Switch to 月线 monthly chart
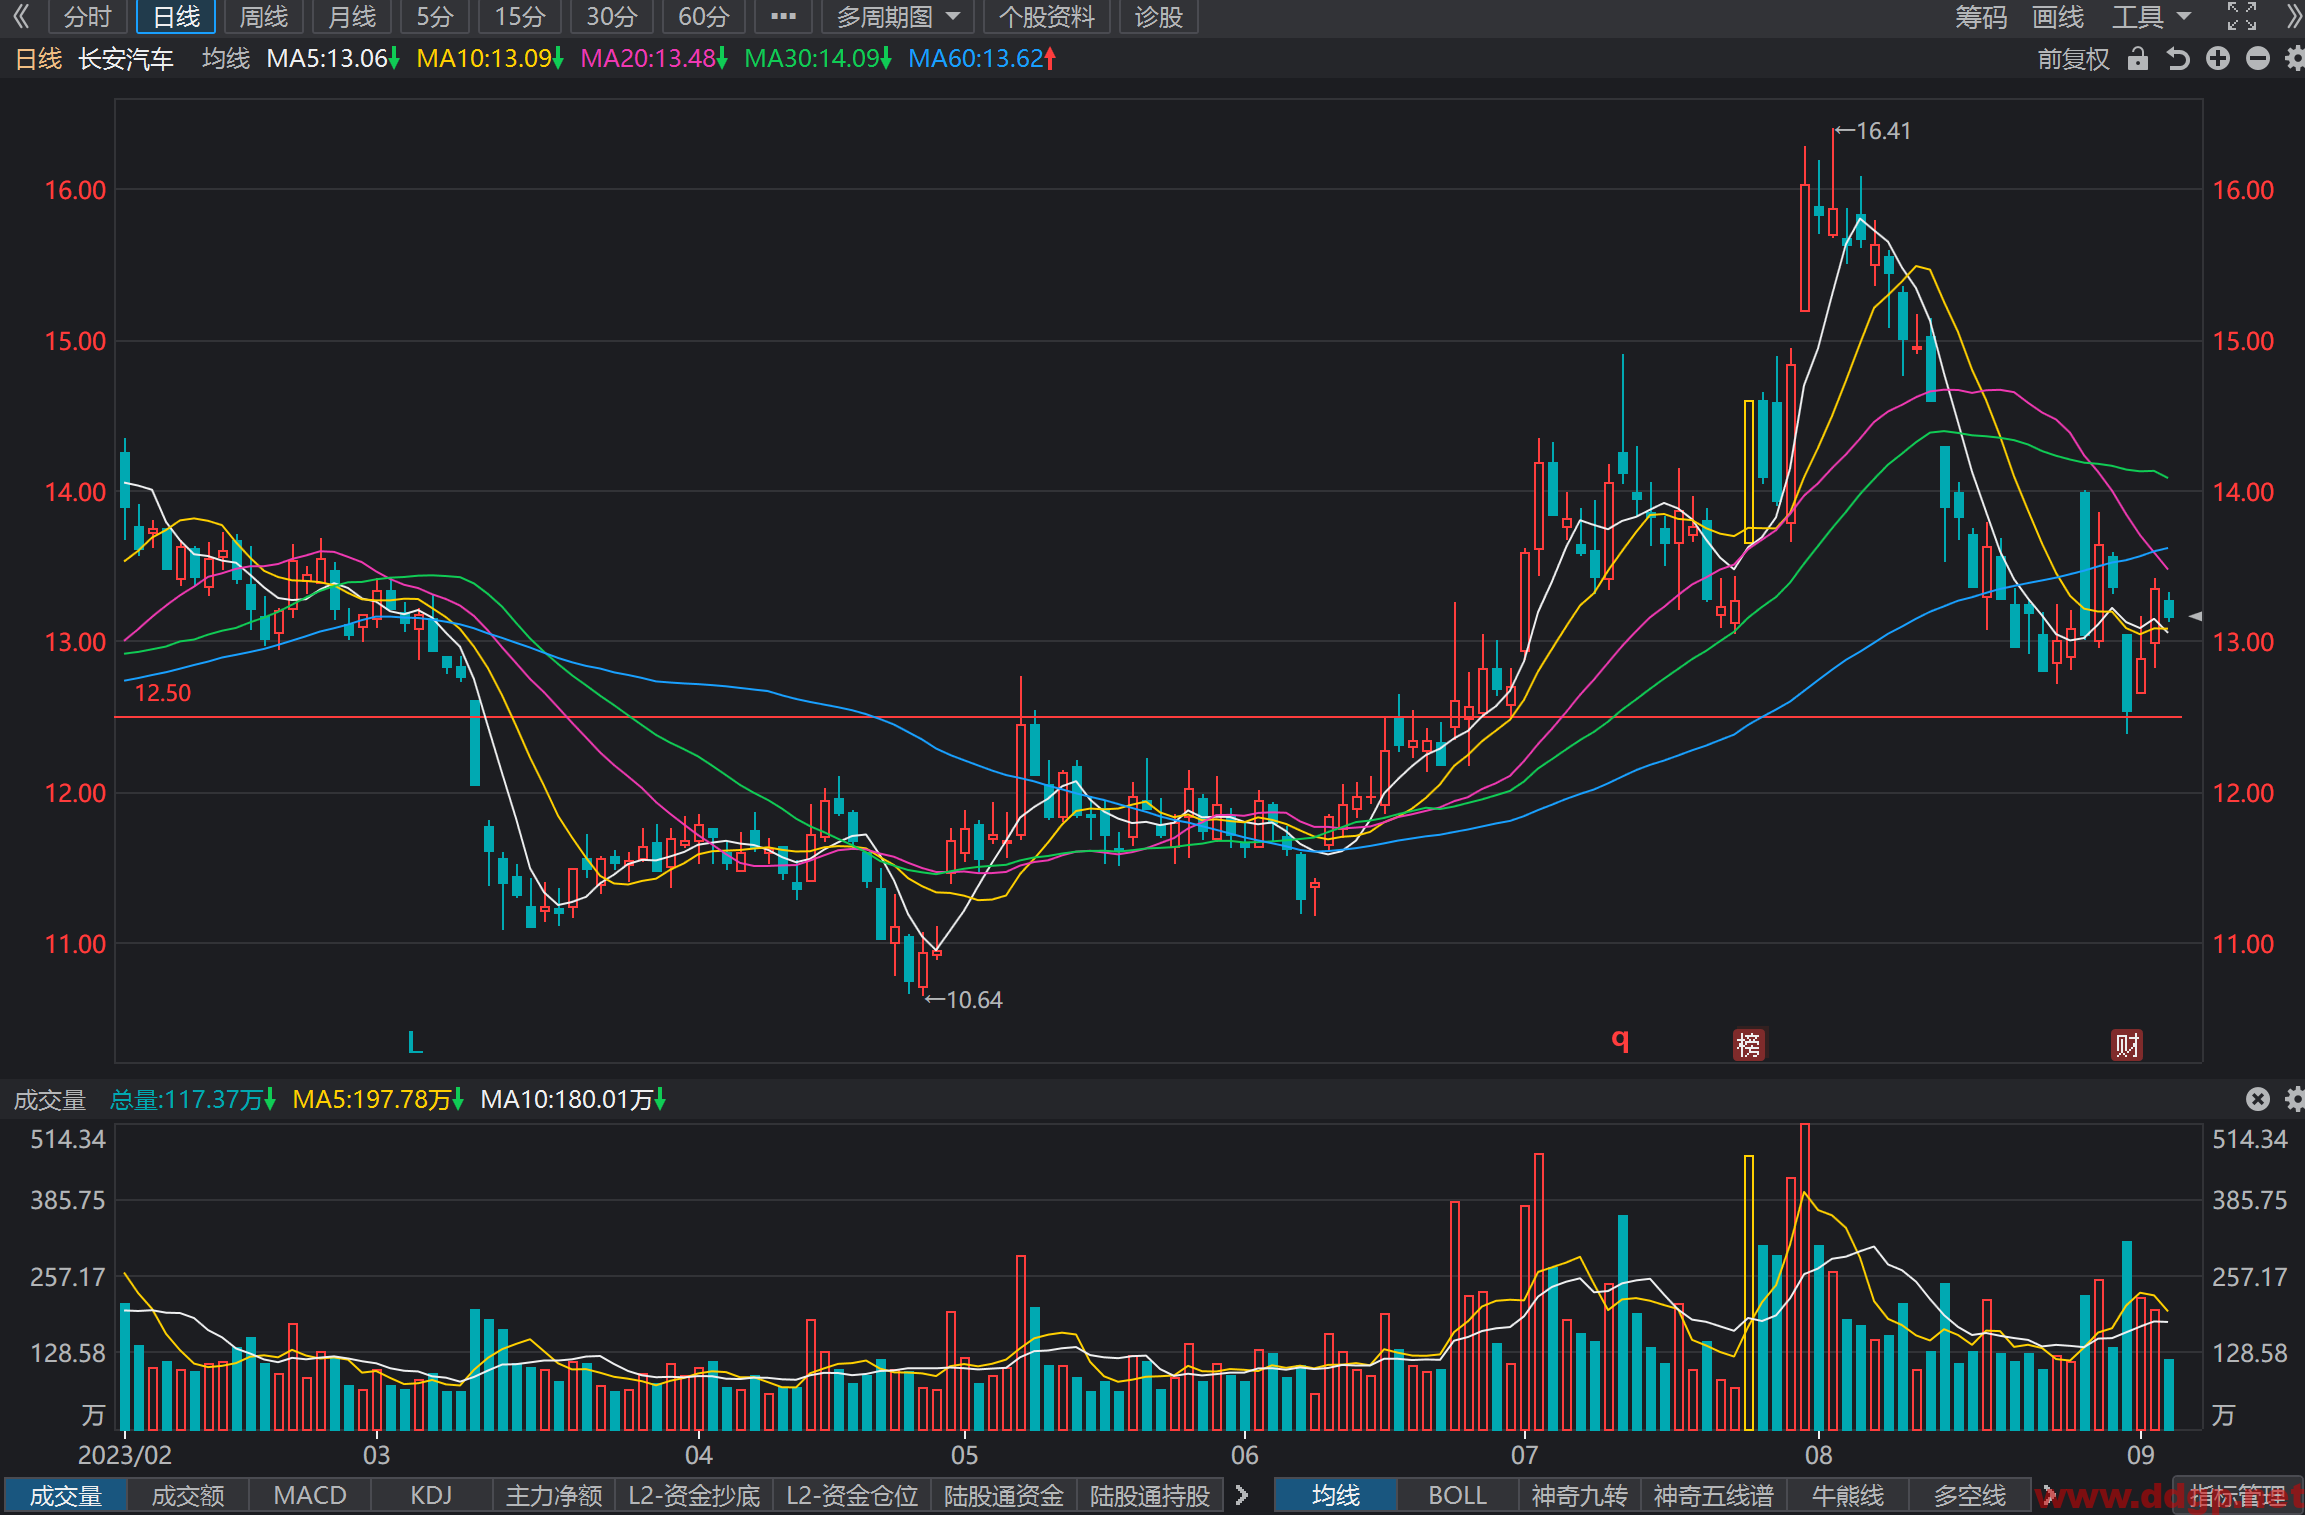Image resolution: width=2305 pixels, height=1515 pixels. point(352,17)
